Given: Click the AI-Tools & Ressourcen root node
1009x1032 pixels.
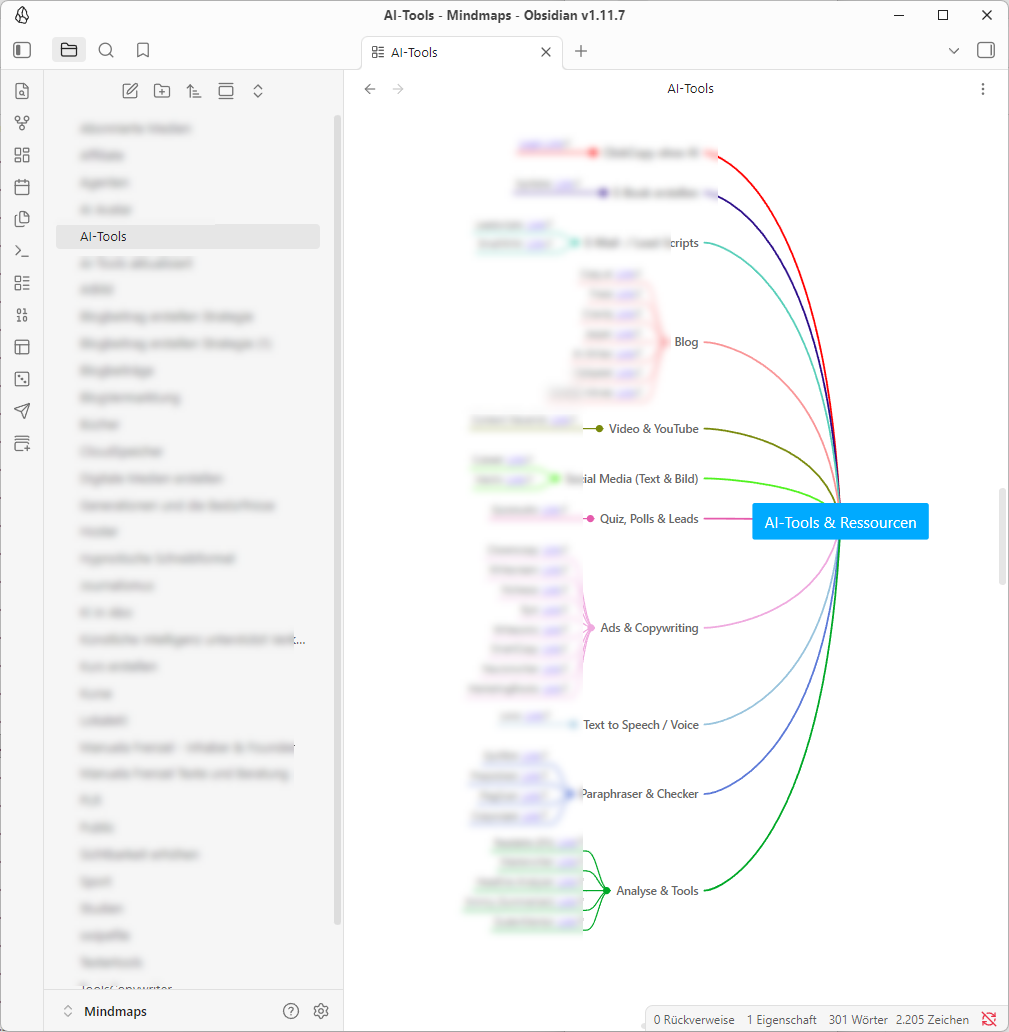Looking at the screenshot, I should [x=840, y=522].
